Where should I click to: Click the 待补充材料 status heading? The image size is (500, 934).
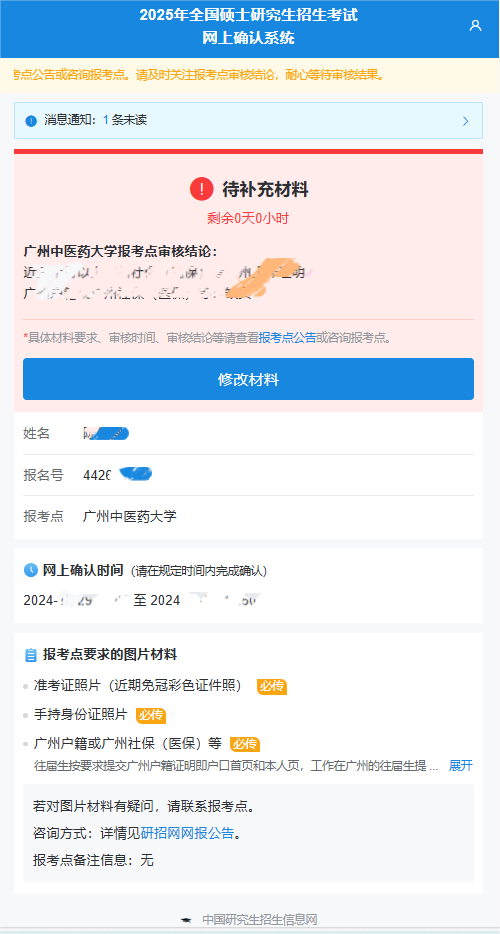[265, 190]
